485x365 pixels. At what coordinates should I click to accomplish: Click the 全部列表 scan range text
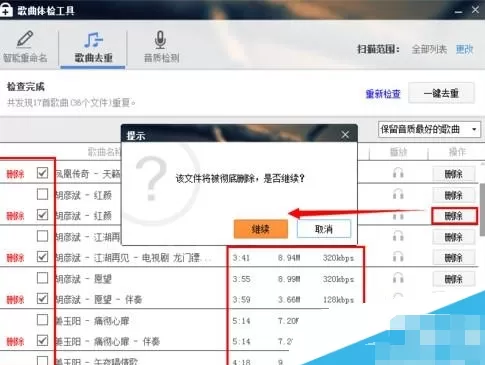[429, 49]
